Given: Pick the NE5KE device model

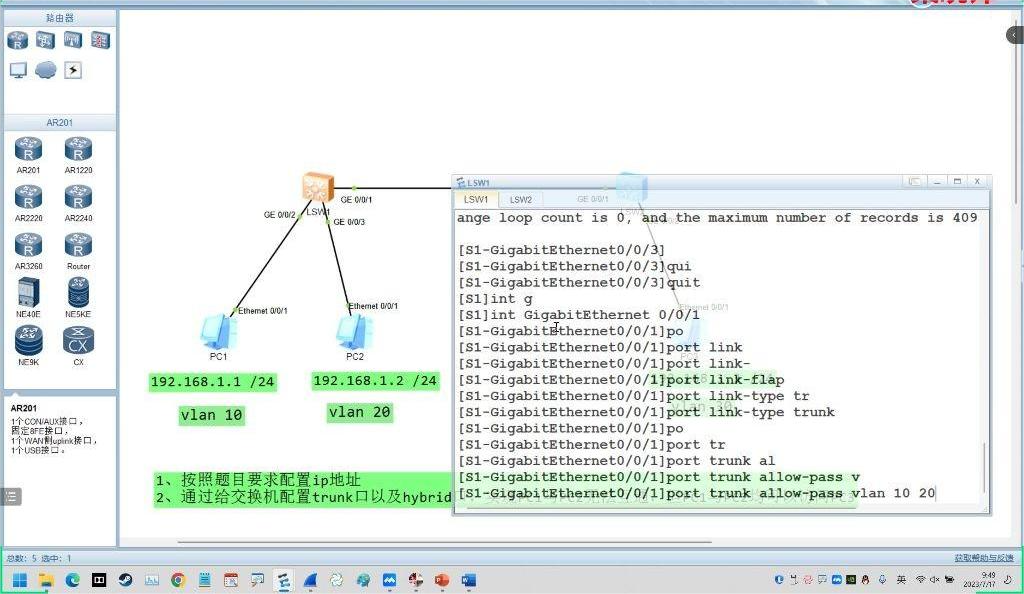Looking at the screenshot, I should [78, 298].
